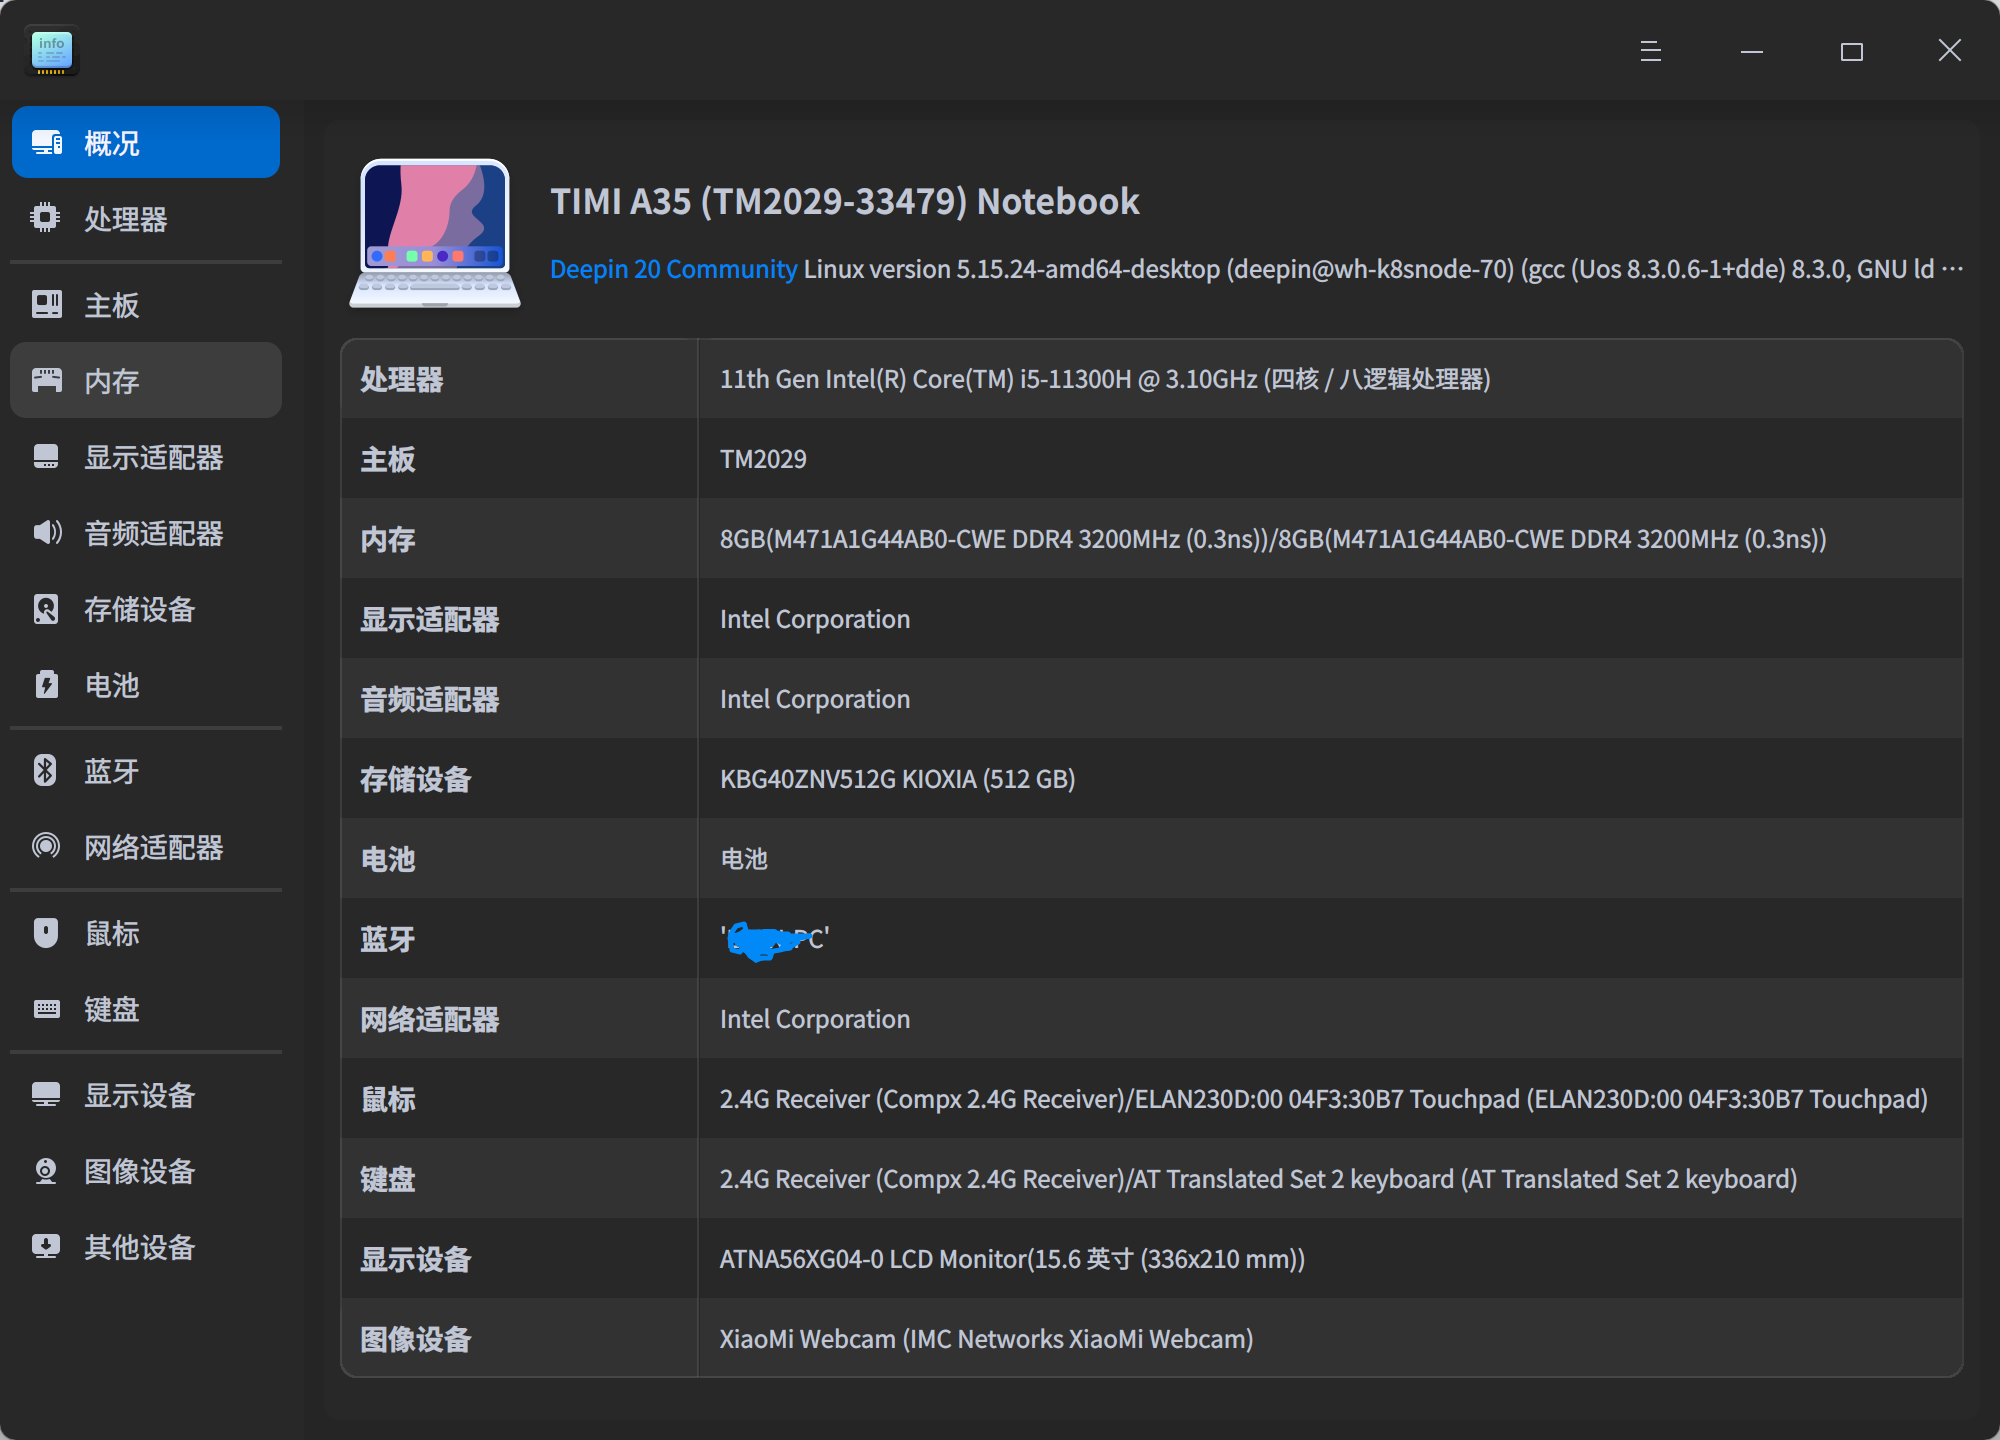Select the 网络适配器 (Network Adapter) icon
The width and height of the screenshot is (2000, 1440).
point(46,847)
